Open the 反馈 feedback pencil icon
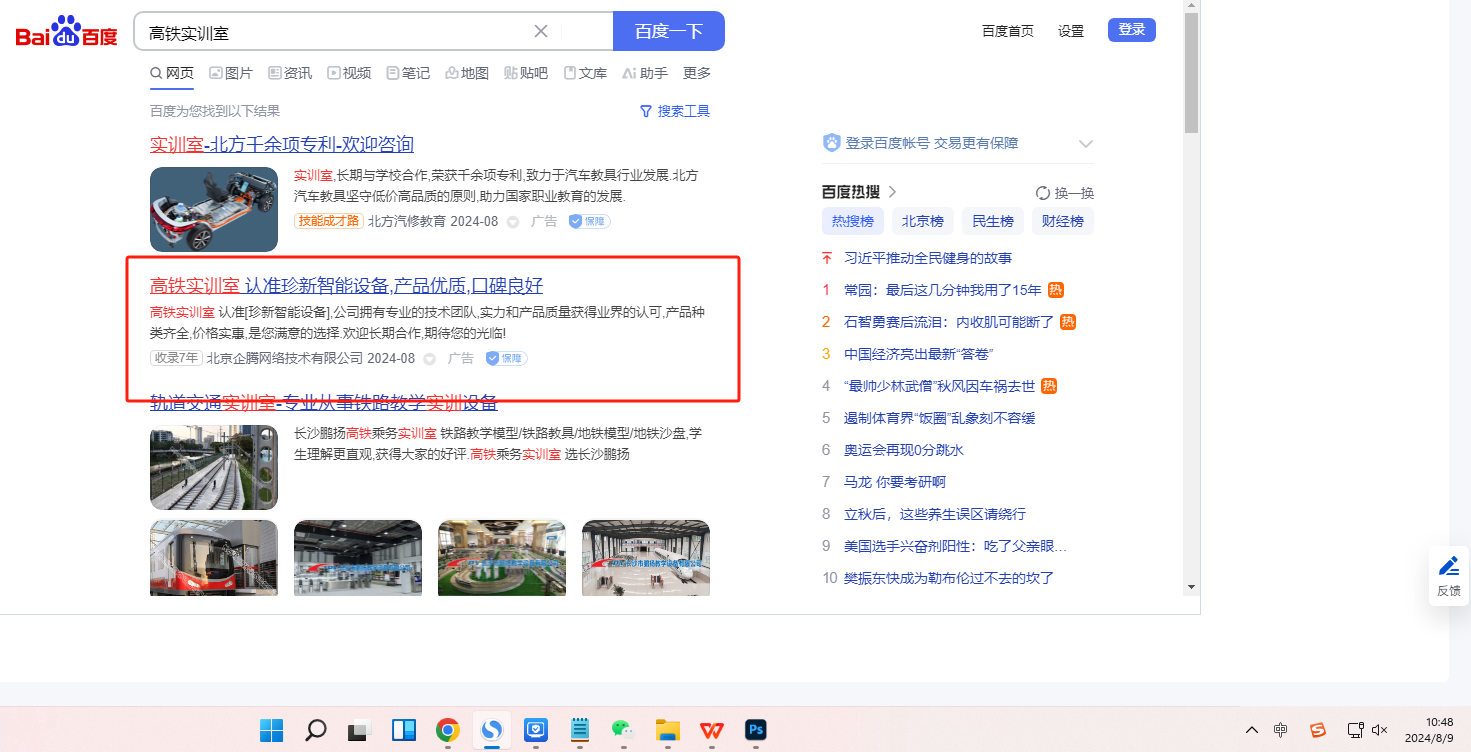 pos(1449,567)
